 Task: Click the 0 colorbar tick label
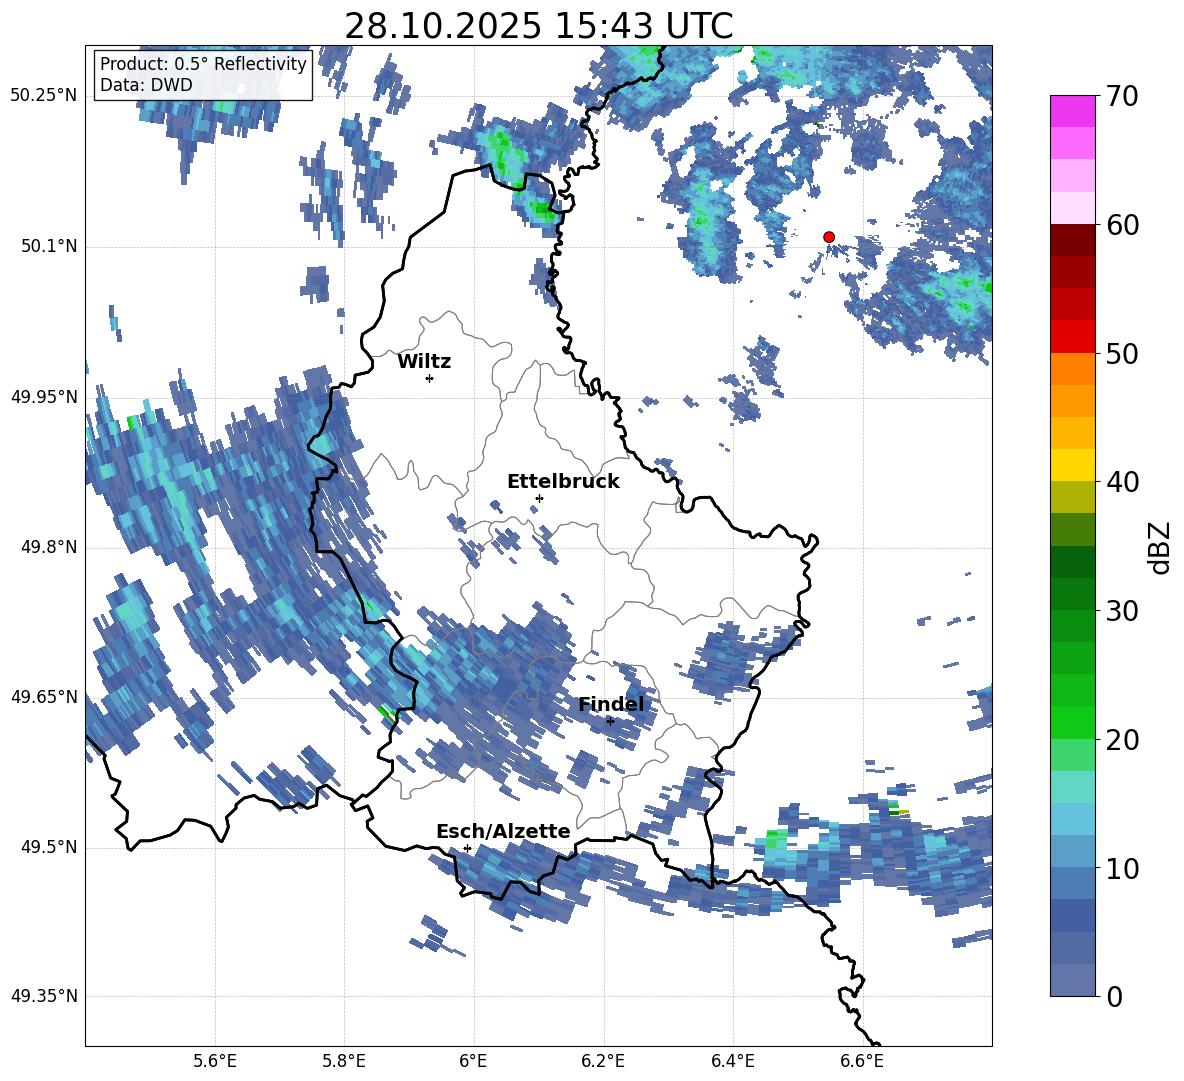pyautogui.click(x=1114, y=996)
